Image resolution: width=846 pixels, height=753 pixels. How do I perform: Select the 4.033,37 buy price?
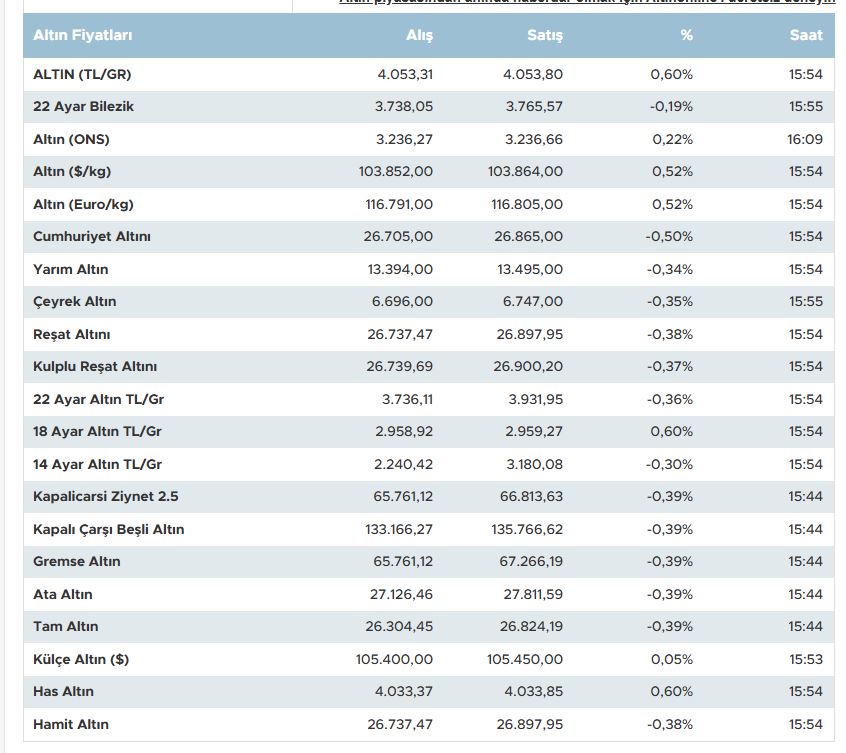404,692
